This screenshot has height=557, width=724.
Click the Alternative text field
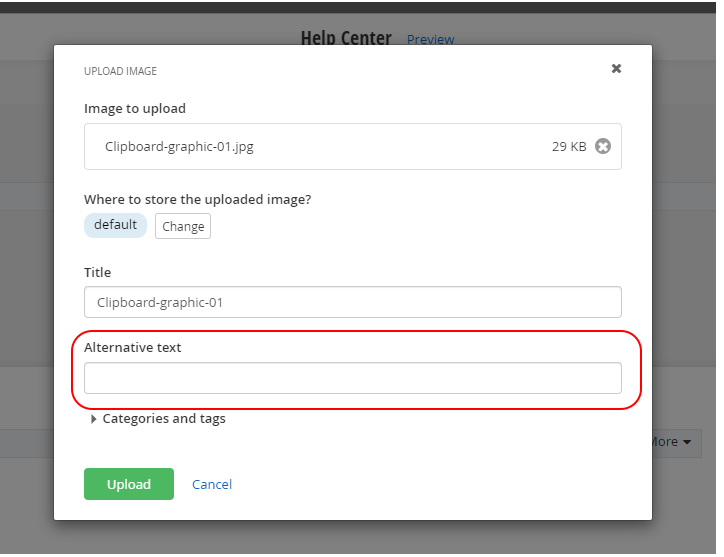tap(353, 378)
